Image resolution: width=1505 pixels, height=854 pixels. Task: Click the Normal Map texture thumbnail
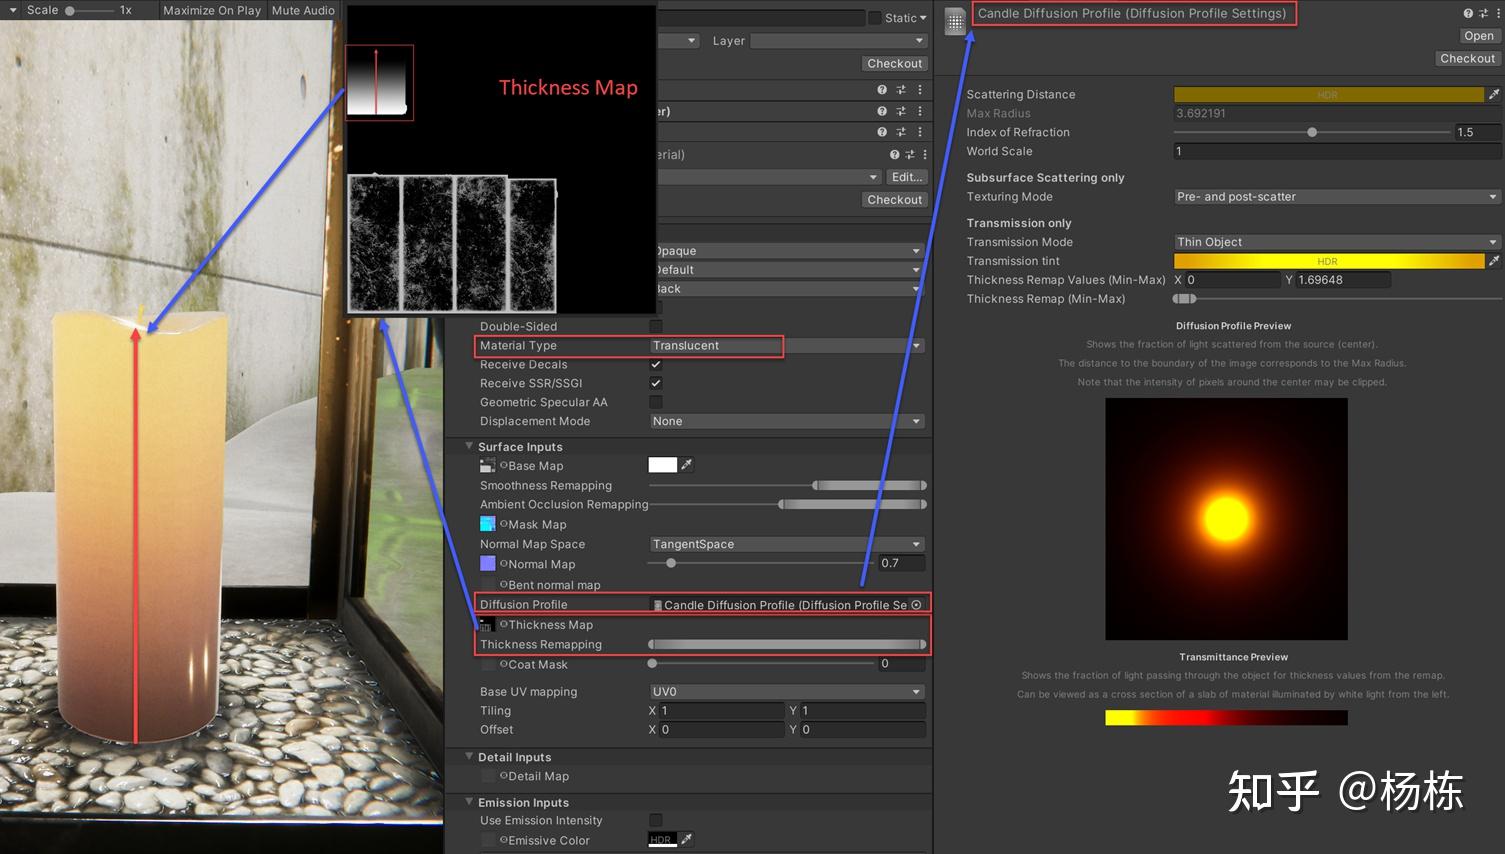click(x=488, y=564)
